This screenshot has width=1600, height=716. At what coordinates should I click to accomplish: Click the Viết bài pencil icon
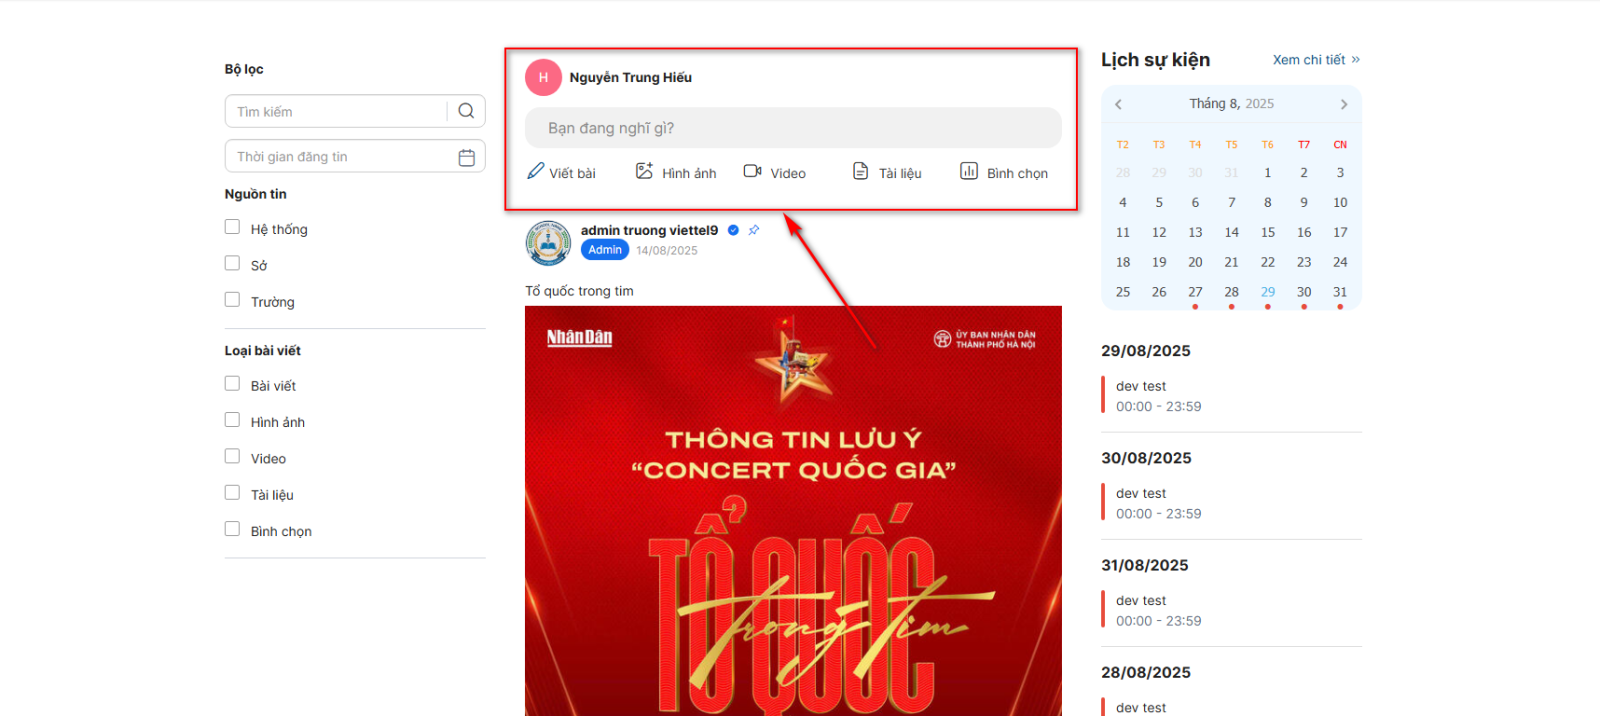(x=536, y=171)
